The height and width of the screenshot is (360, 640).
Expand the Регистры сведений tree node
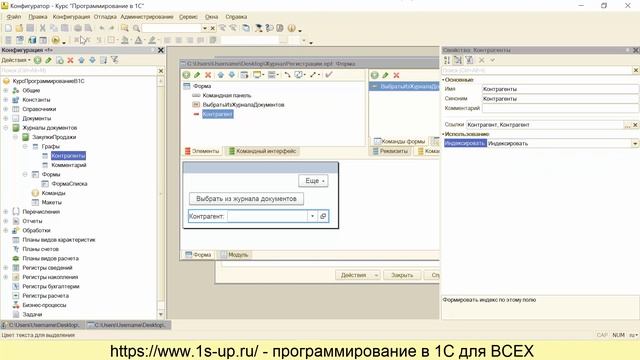tap(6, 268)
